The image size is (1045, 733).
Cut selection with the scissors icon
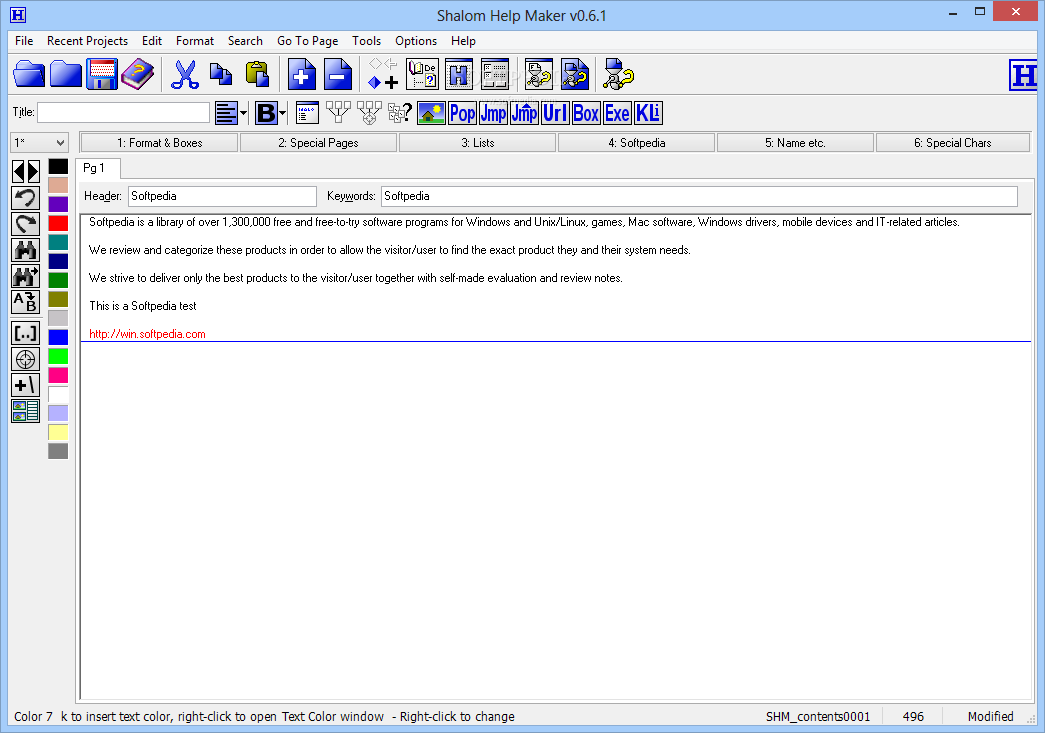tap(185, 74)
